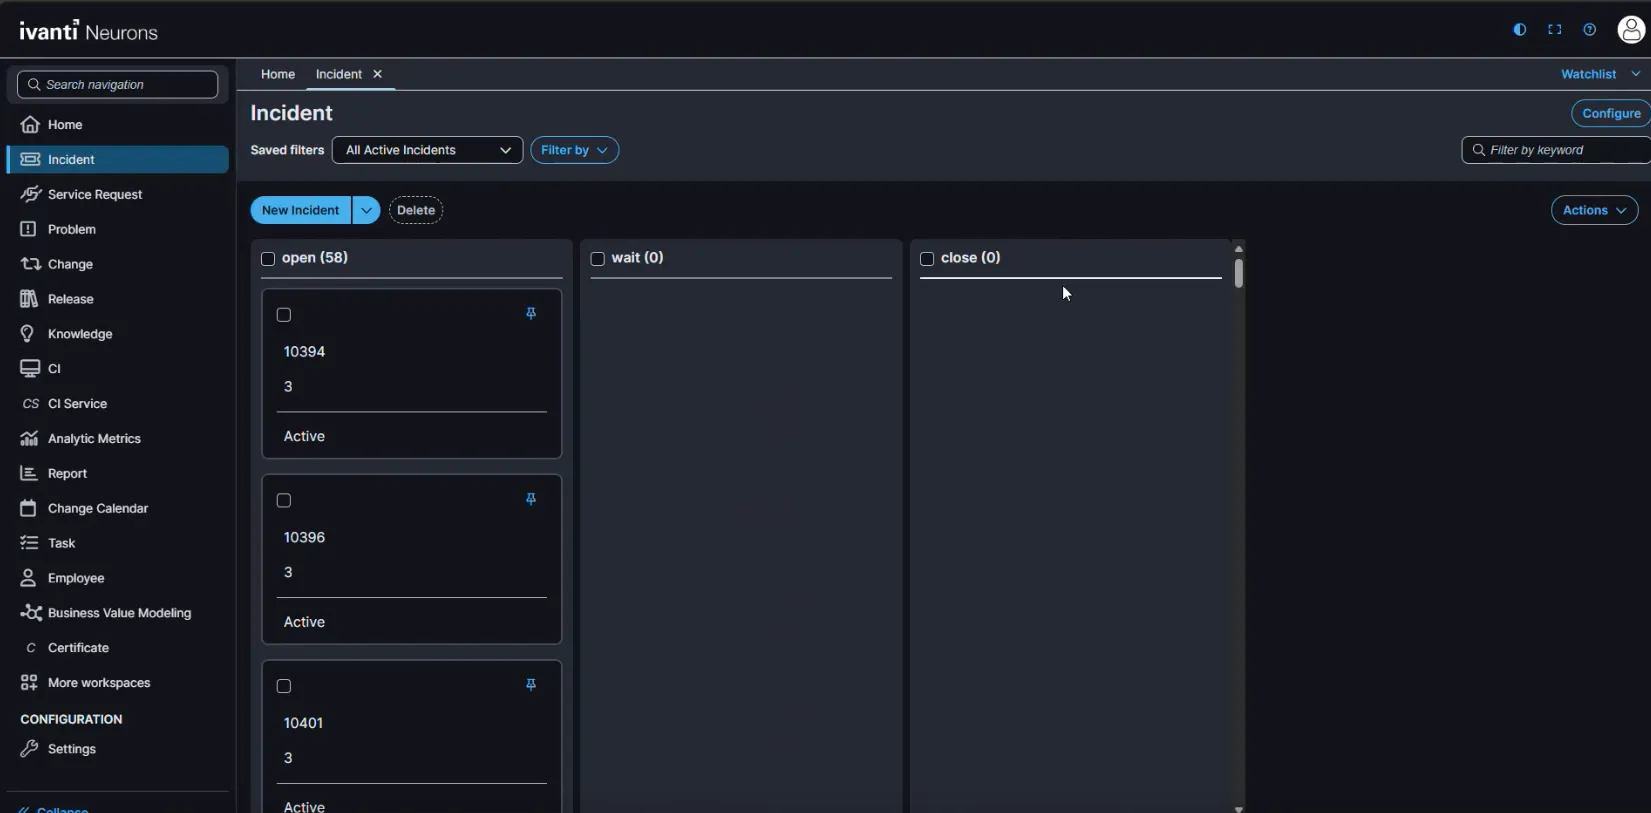
Task: Check the wait column checkbox
Action: [x=598, y=259]
